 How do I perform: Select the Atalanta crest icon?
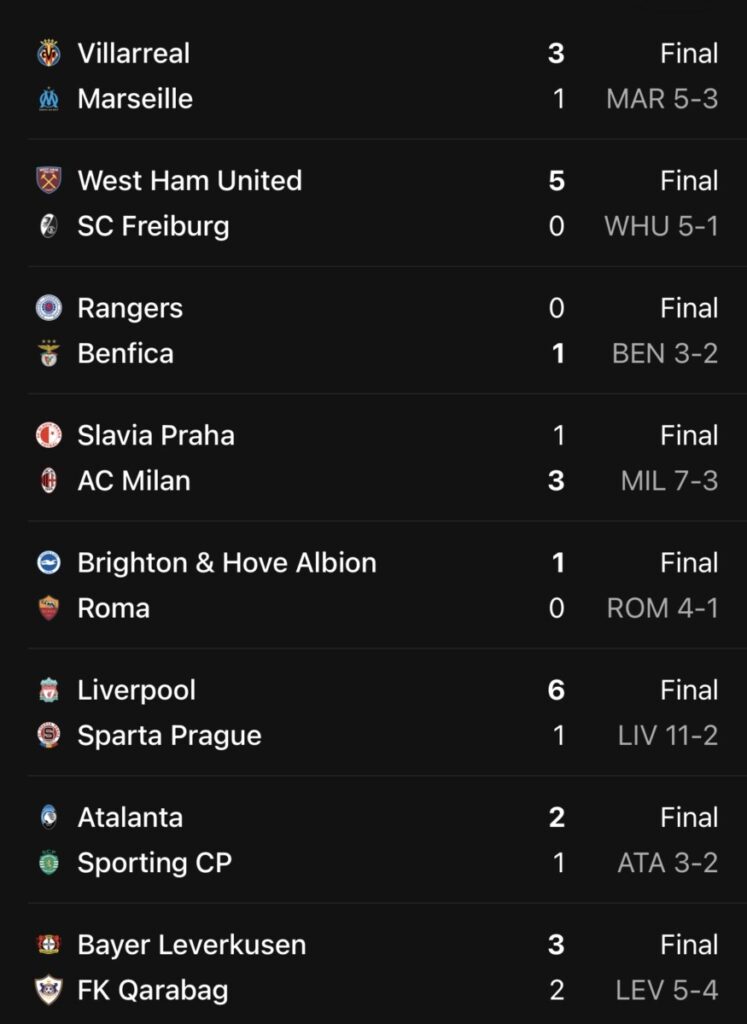(48, 817)
